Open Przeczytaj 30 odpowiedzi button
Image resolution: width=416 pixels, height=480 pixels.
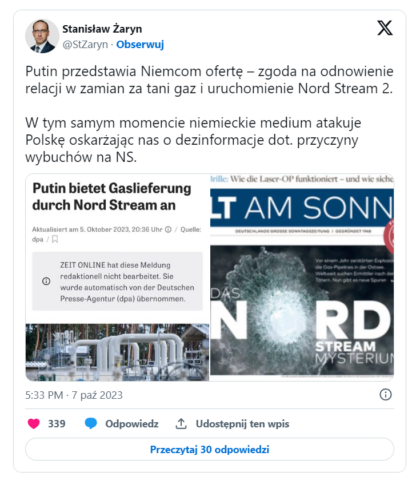(x=210, y=449)
